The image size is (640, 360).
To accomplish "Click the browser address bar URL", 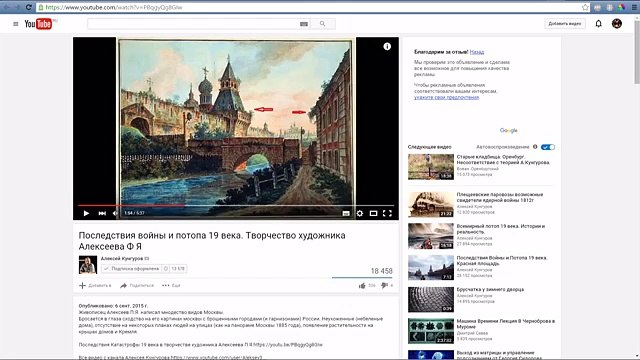I will [114, 7].
